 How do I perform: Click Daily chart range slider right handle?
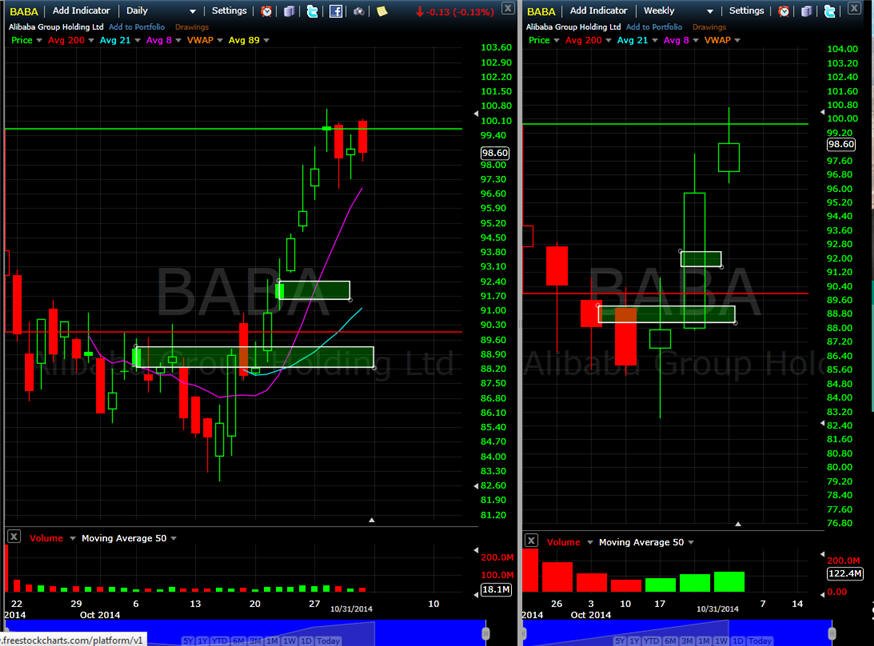tap(485, 633)
